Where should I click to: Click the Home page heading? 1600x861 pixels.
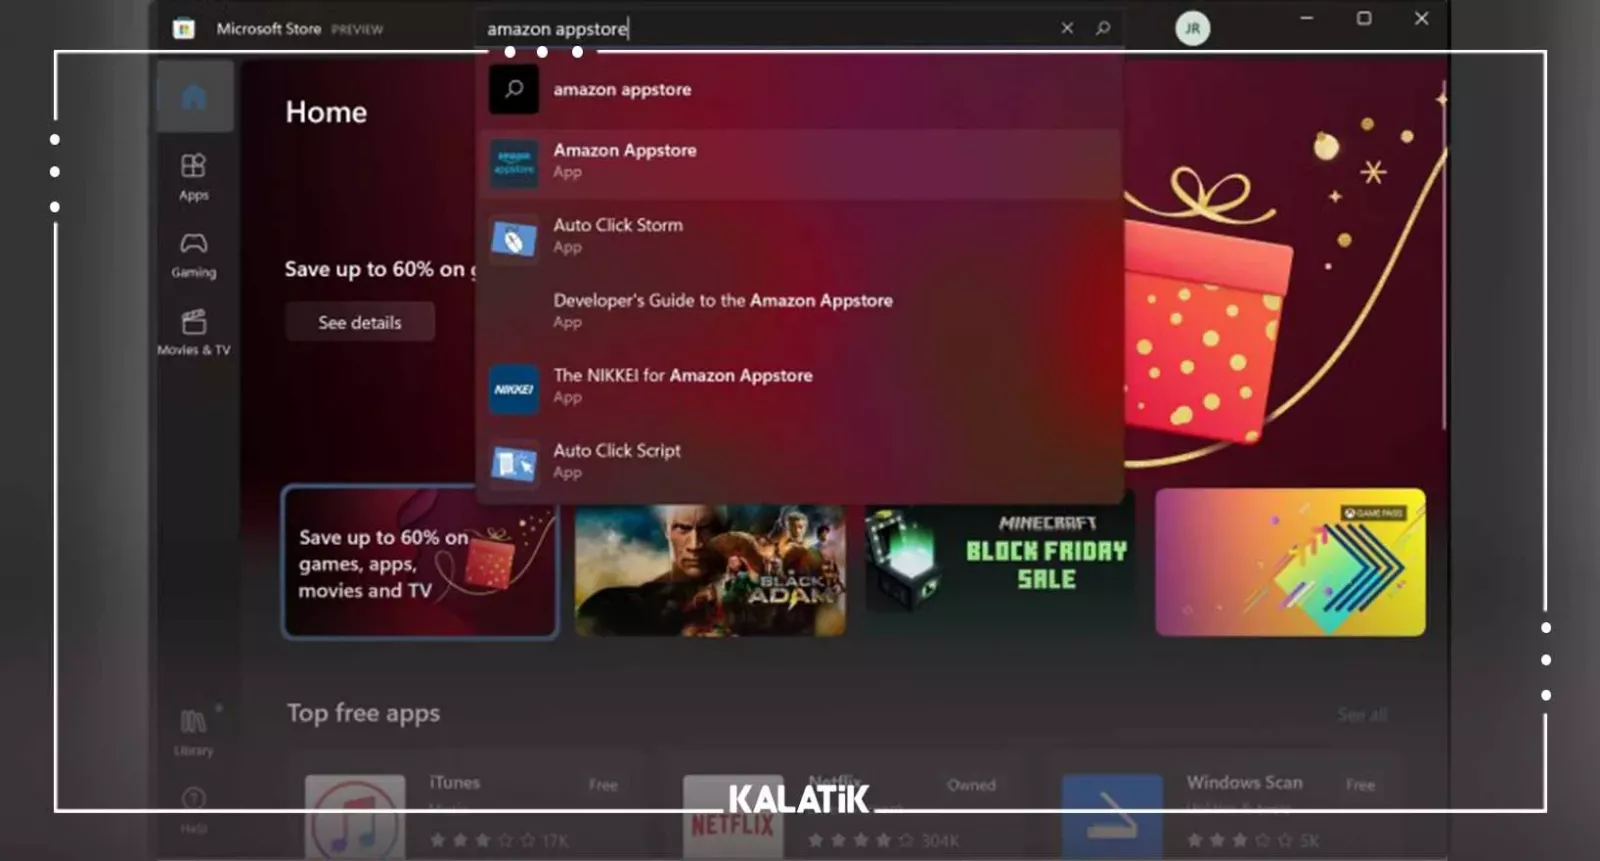click(326, 112)
